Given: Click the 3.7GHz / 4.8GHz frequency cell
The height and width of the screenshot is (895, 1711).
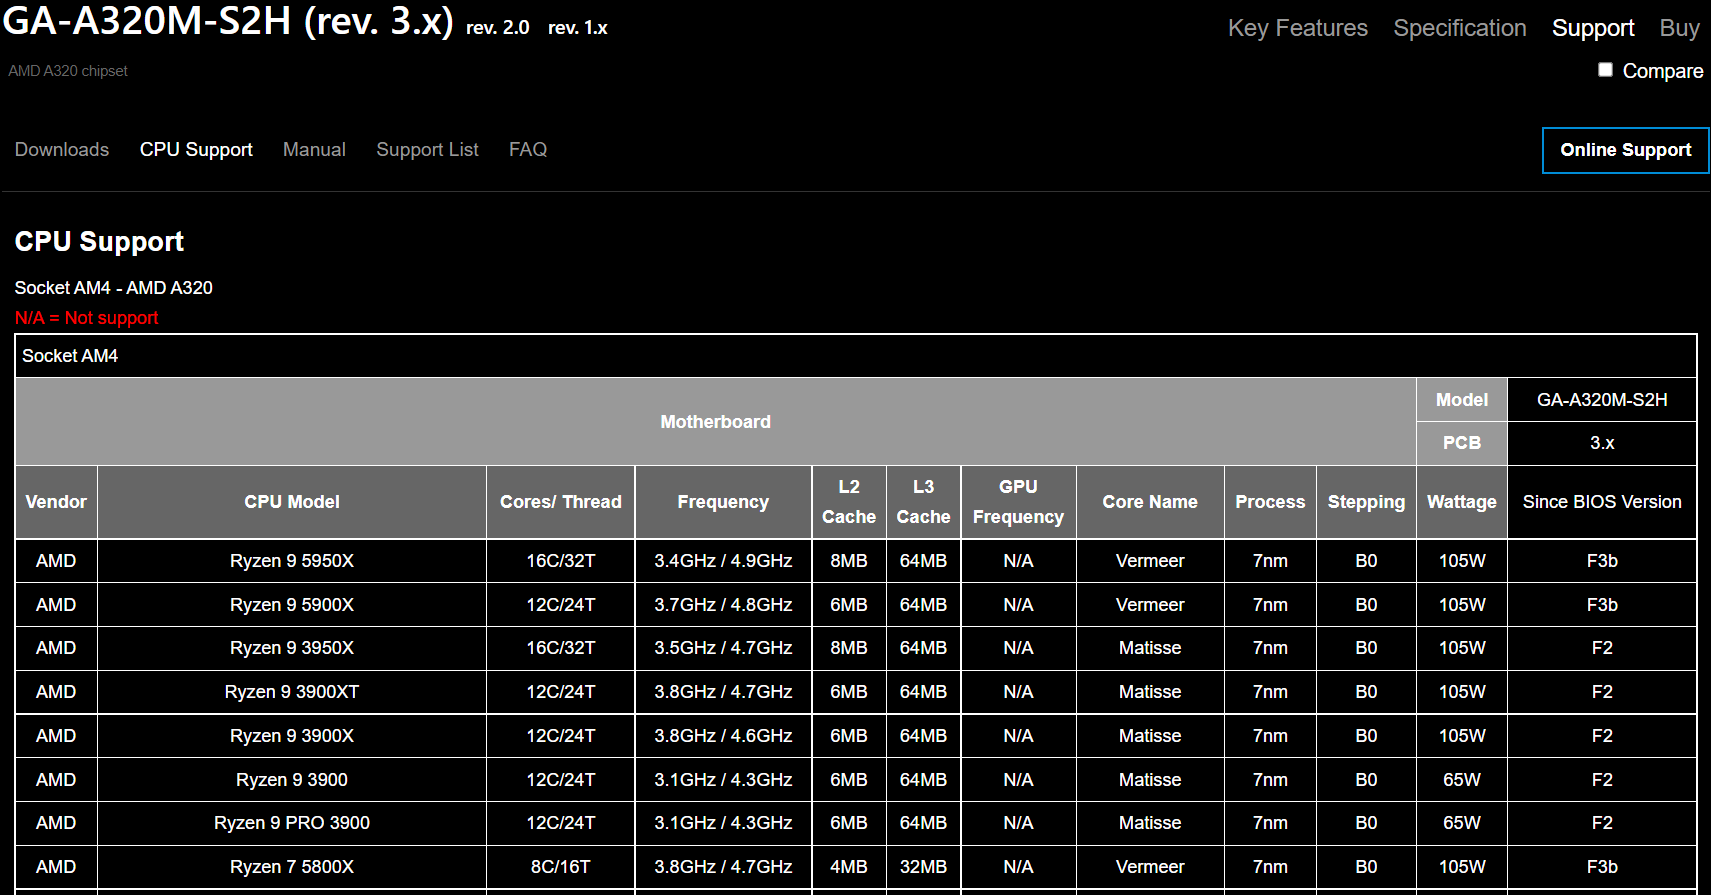Looking at the screenshot, I should coord(723,605).
